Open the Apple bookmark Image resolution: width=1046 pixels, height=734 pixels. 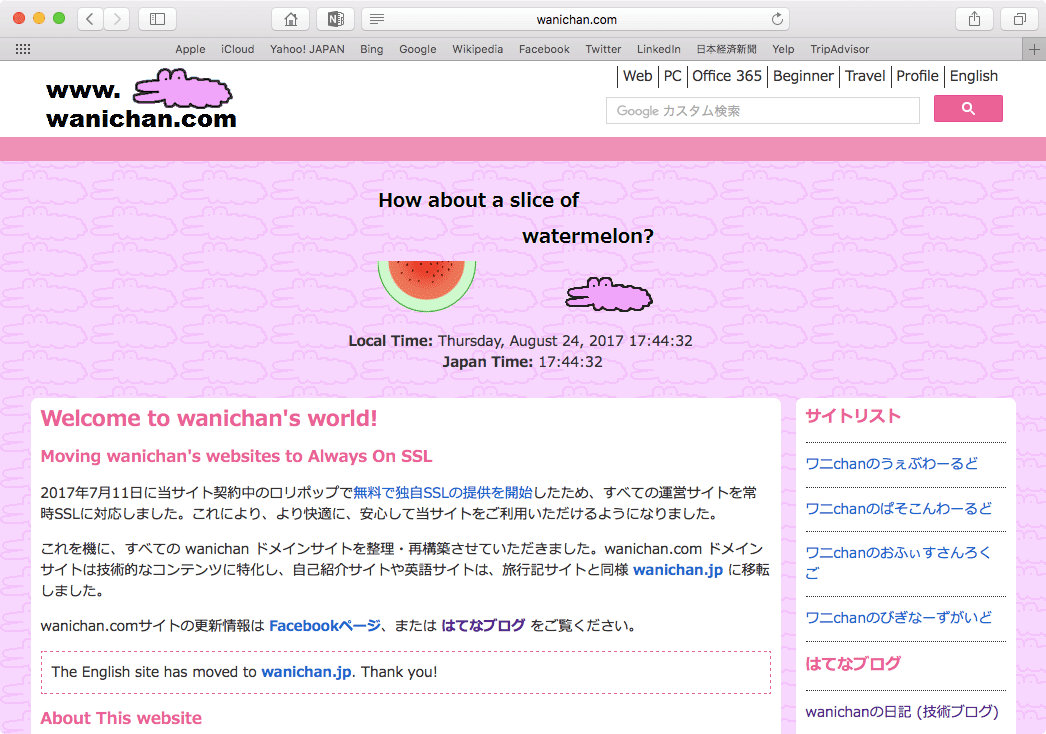[190, 49]
